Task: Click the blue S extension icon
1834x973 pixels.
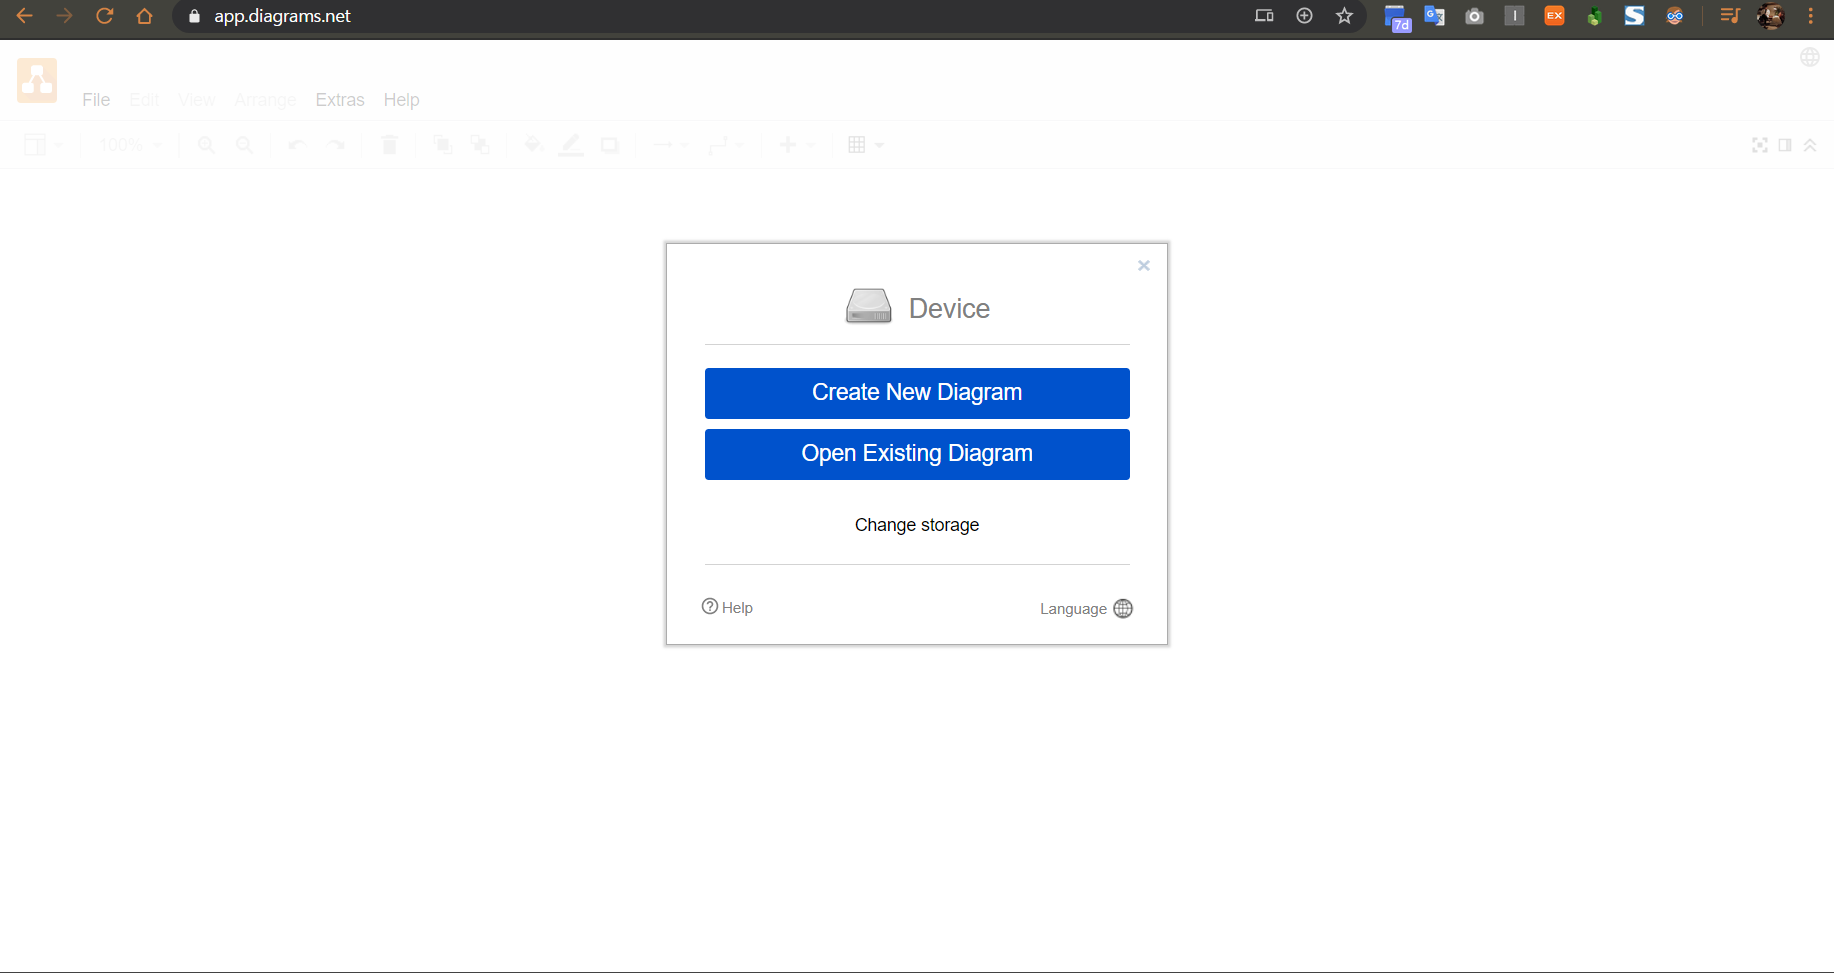Action: pyautogui.click(x=1634, y=16)
